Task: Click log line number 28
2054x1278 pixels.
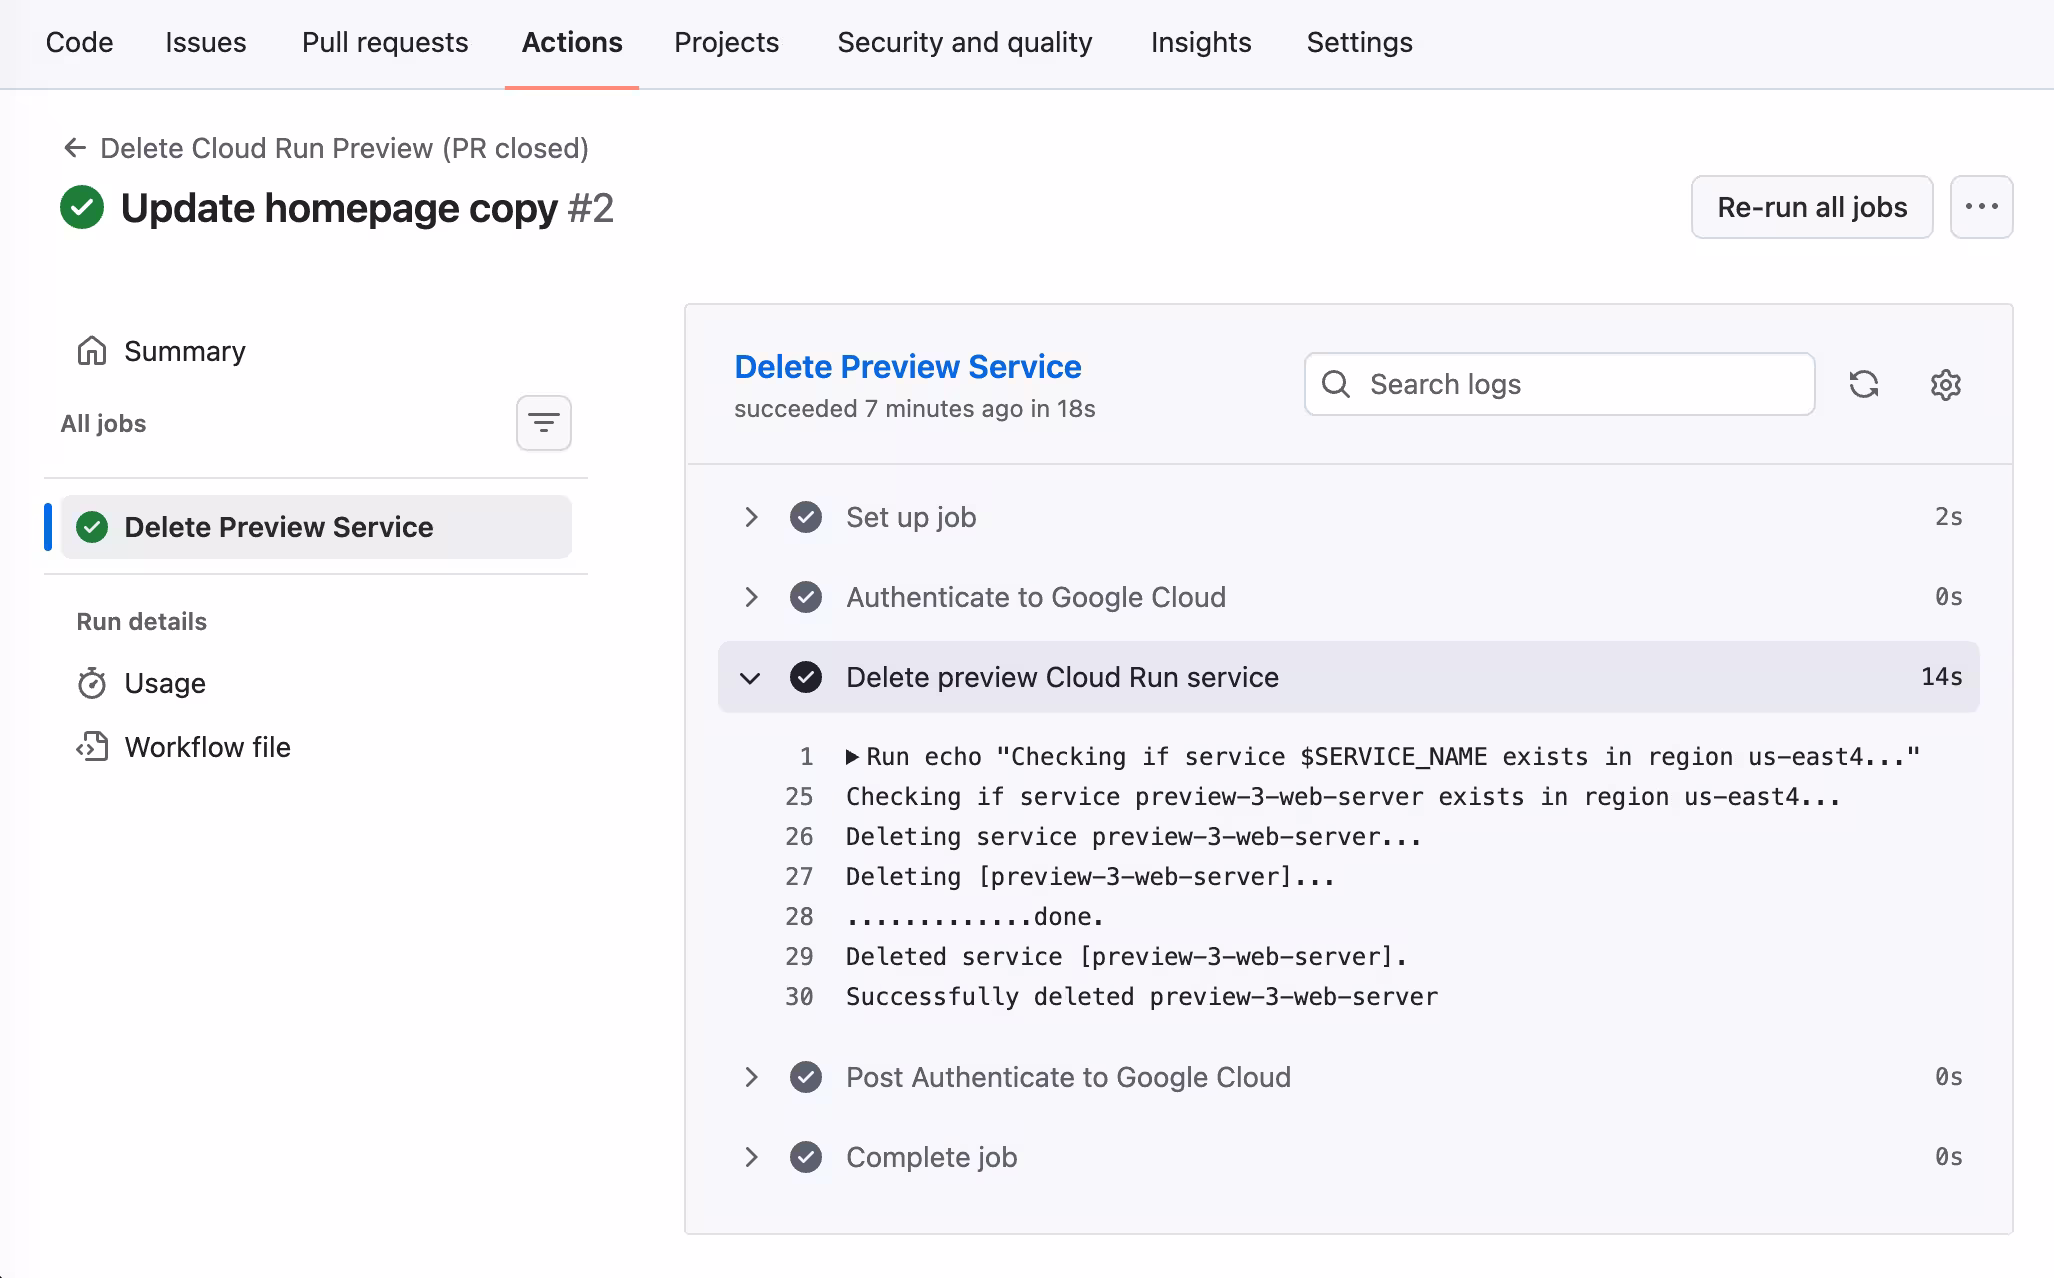Action: [799, 917]
